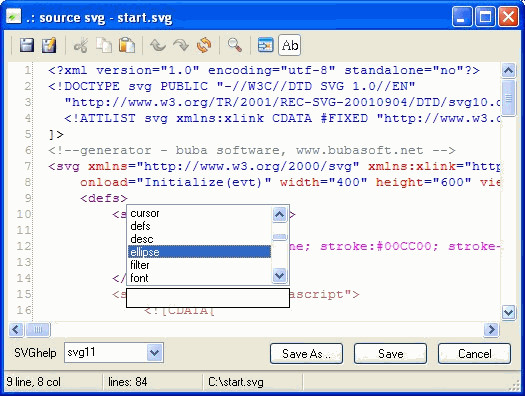Click the Cut scissors icon
The width and height of the screenshot is (525, 396).
pos(81,45)
